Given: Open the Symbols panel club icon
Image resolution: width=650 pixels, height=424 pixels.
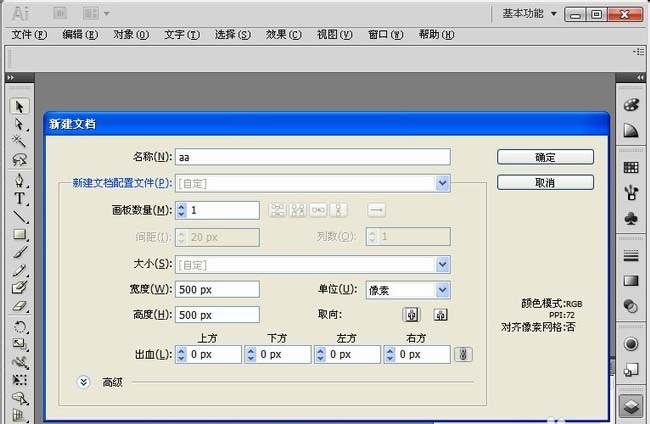Looking at the screenshot, I should 631,218.
